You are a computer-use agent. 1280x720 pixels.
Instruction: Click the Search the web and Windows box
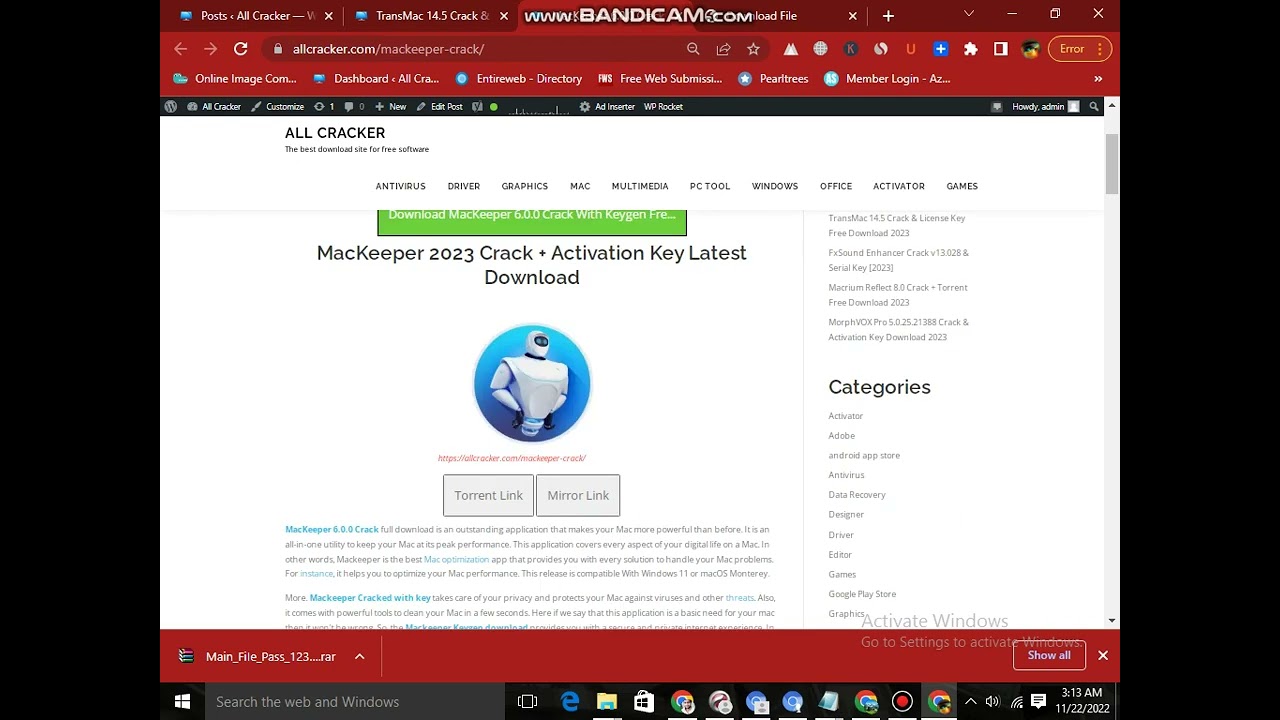tap(356, 702)
